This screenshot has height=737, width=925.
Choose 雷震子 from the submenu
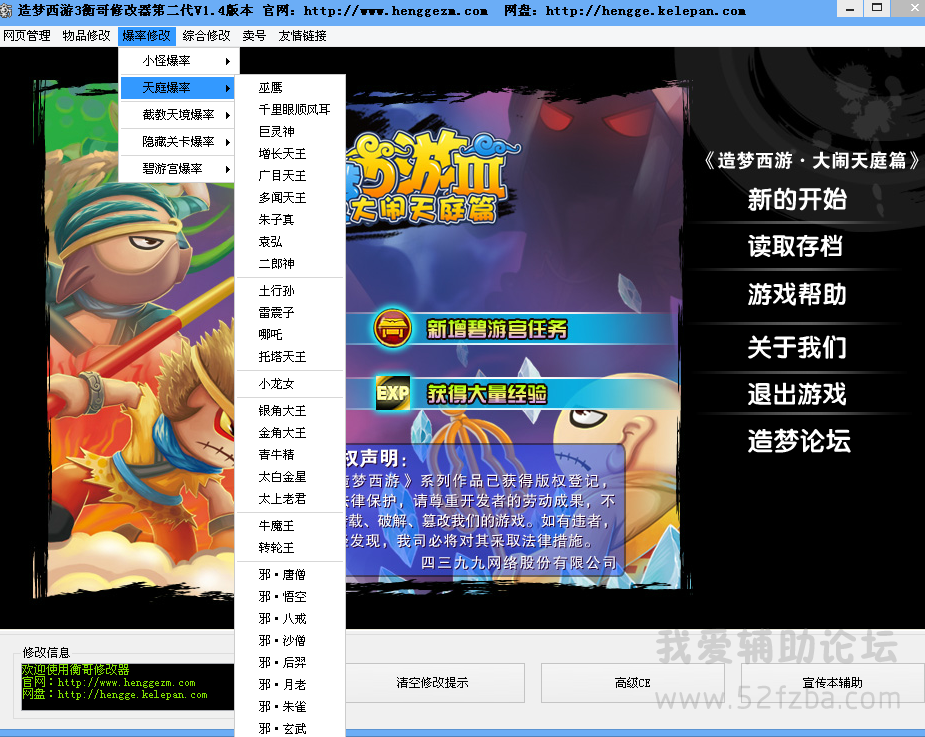click(x=290, y=313)
